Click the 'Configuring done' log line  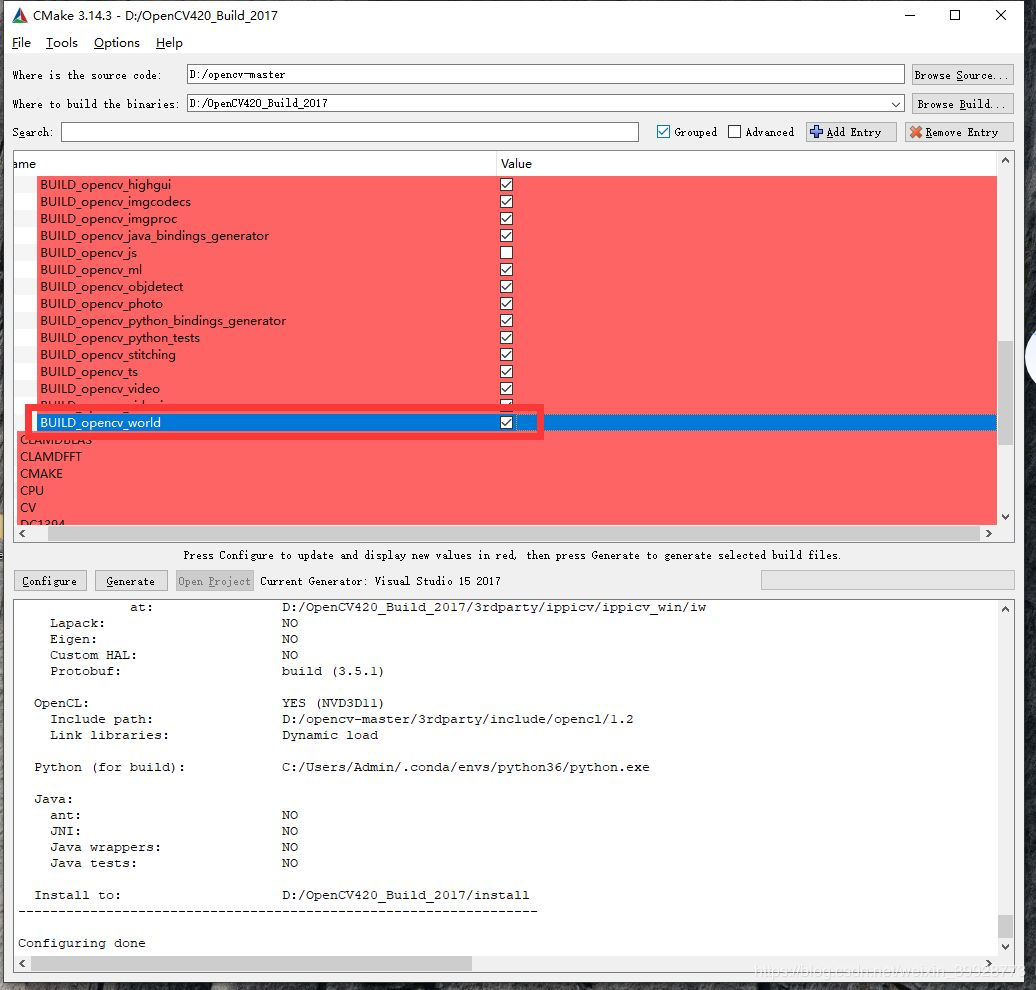81,943
